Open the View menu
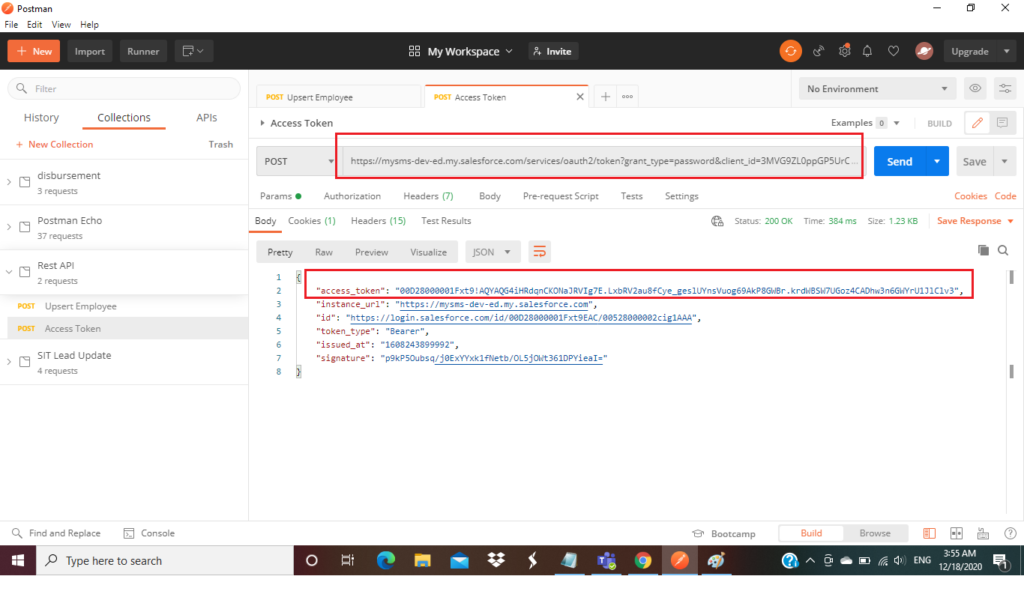The image size is (1024, 609). click(61, 24)
